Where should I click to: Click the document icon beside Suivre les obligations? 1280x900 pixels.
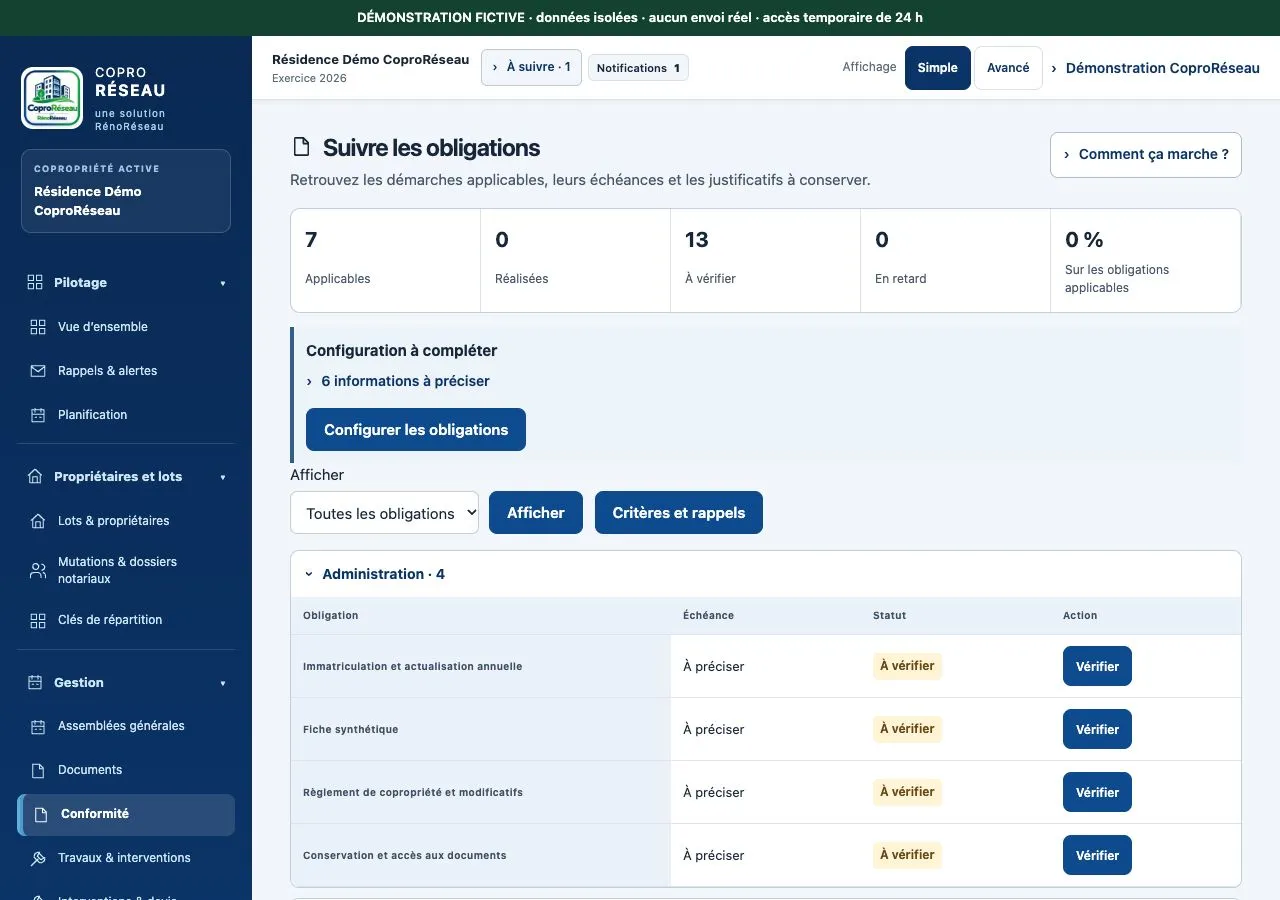click(x=301, y=148)
